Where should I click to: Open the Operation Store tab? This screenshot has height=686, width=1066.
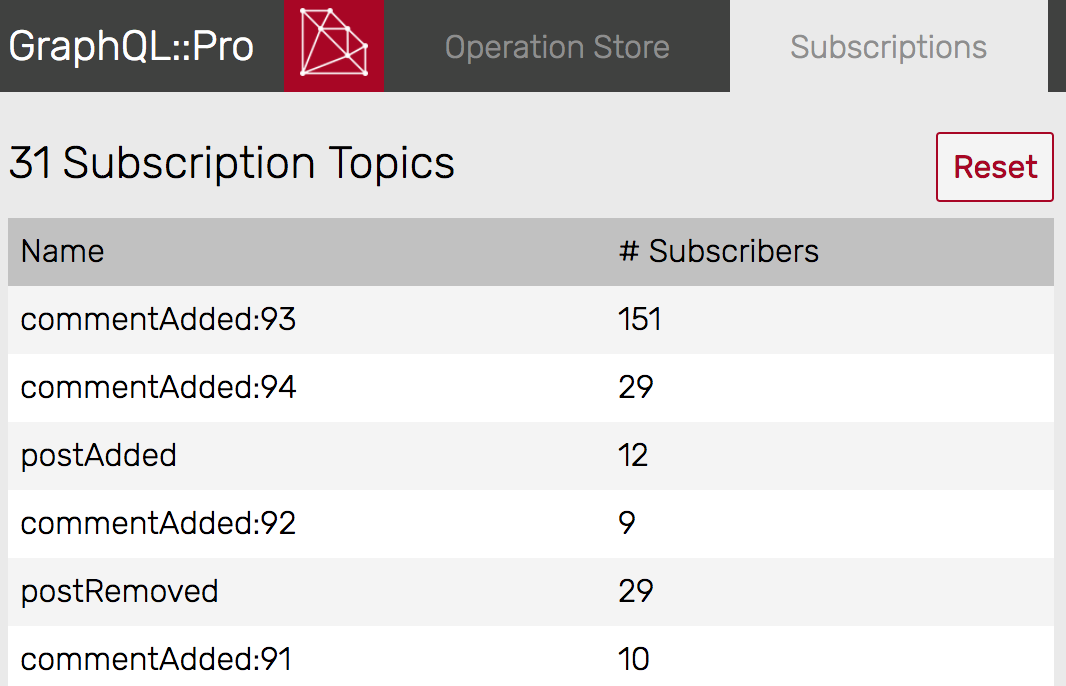(x=557, y=46)
